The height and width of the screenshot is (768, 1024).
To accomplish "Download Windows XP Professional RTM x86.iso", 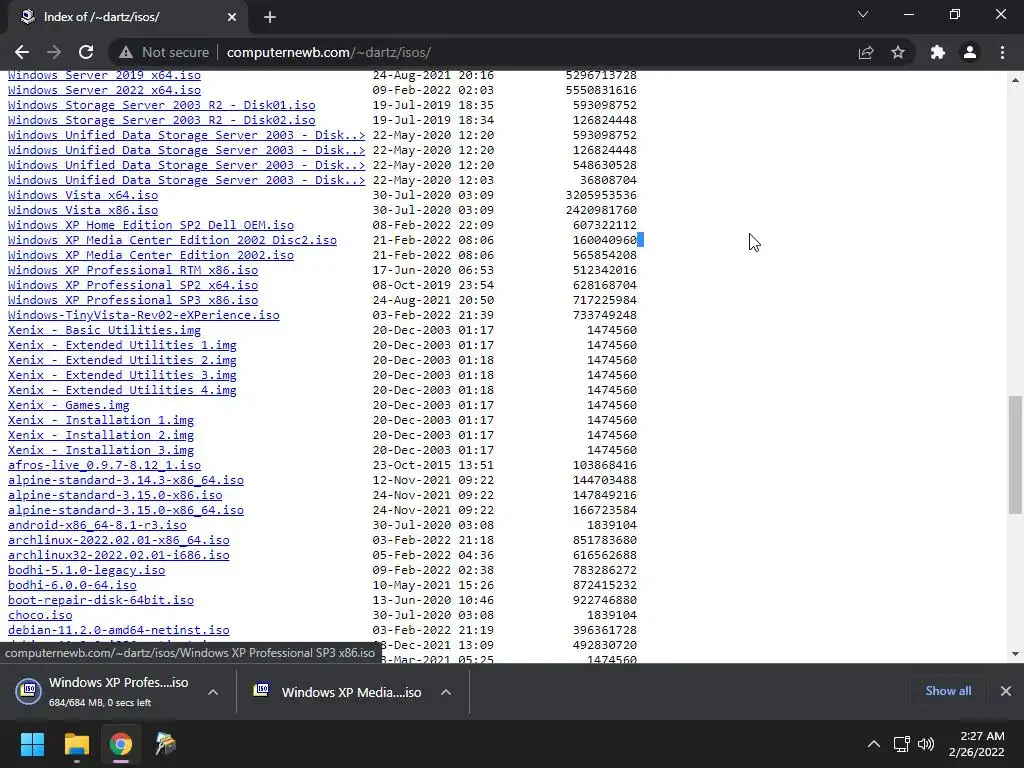I will pyautogui.click(x=133, y=270).
